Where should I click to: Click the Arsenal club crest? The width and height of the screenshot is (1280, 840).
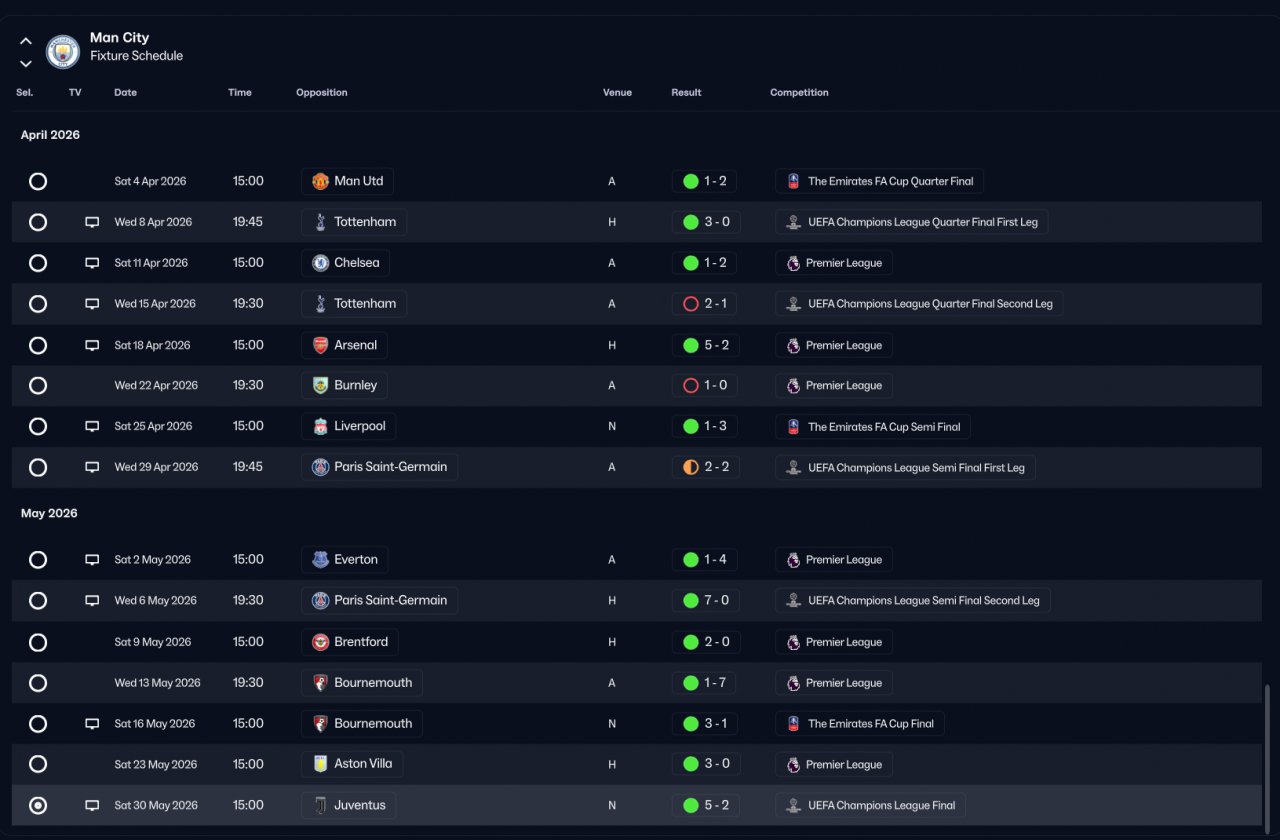pyautogui.click(x=320, y=345)
